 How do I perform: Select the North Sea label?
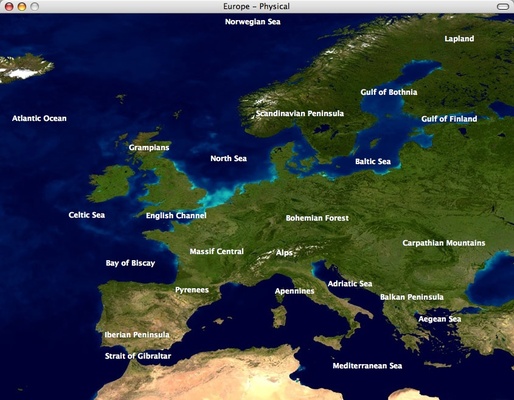(229, 159)
